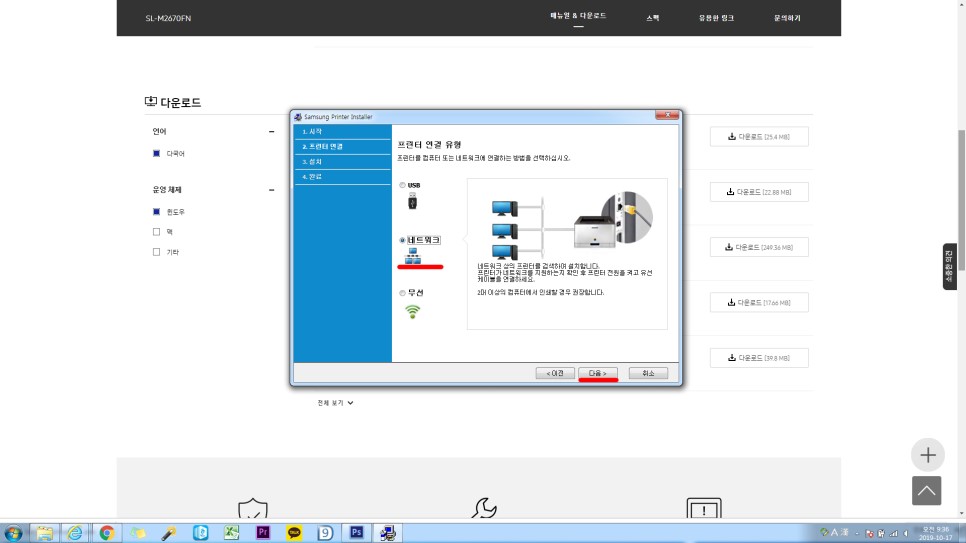Image resolution: width=966 pixels, height=543 pixels.
Task: Open the 문의하기 tab
Action: pyautogui.click(x=787, y=18)
